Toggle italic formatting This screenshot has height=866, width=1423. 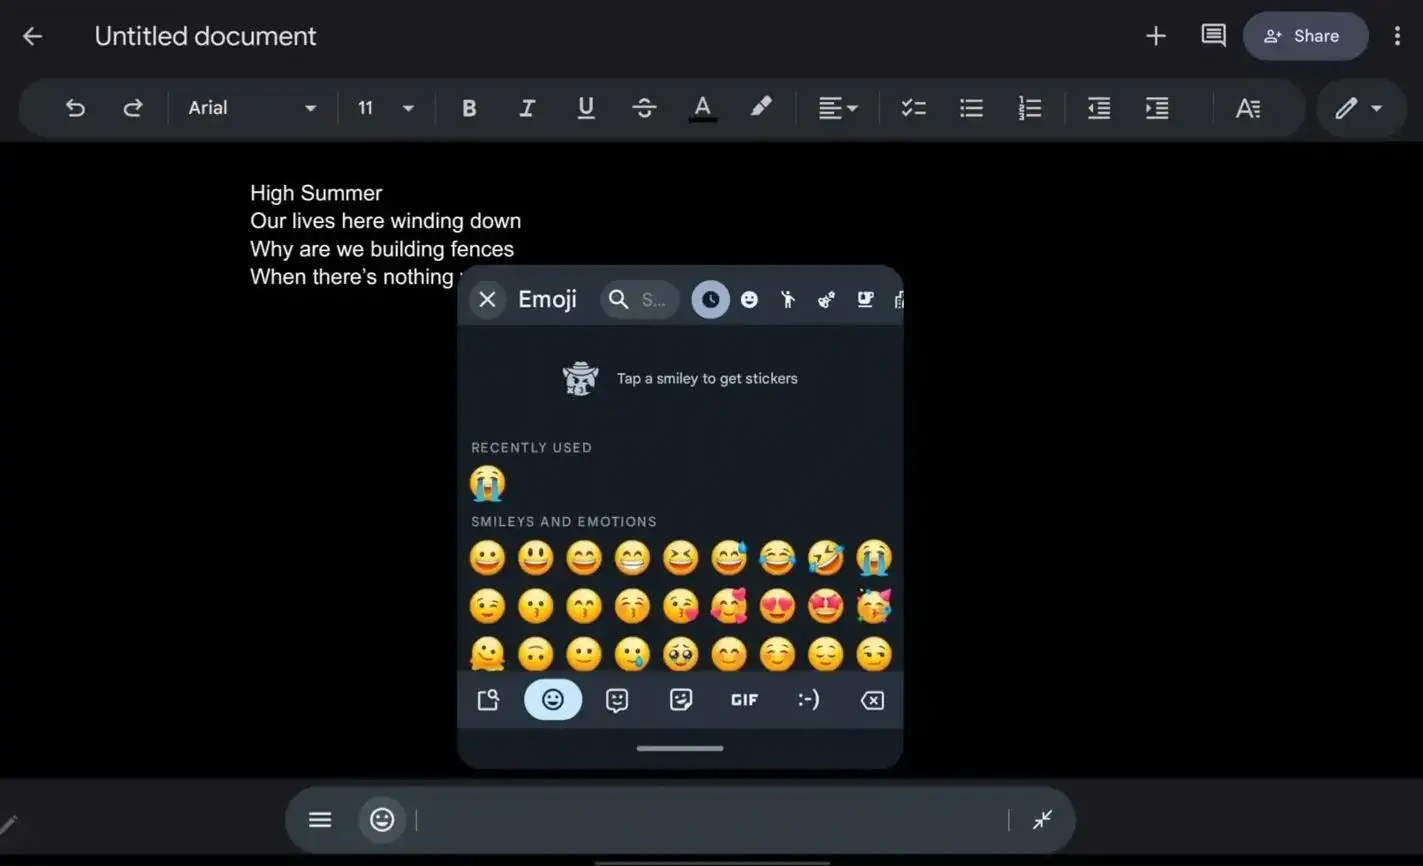pos(527,108)
